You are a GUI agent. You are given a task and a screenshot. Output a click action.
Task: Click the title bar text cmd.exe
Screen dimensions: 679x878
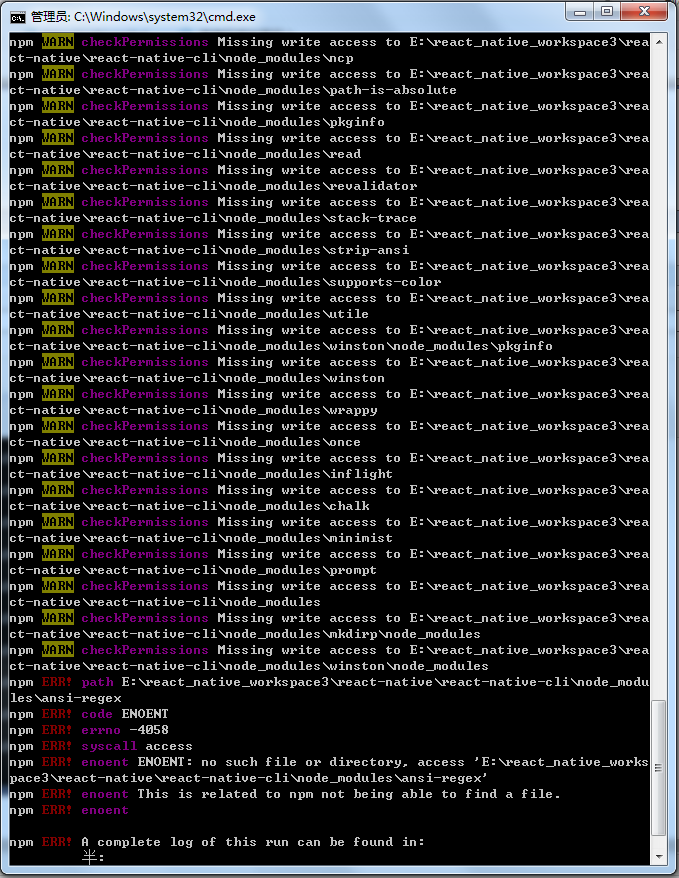pos(143,17)
